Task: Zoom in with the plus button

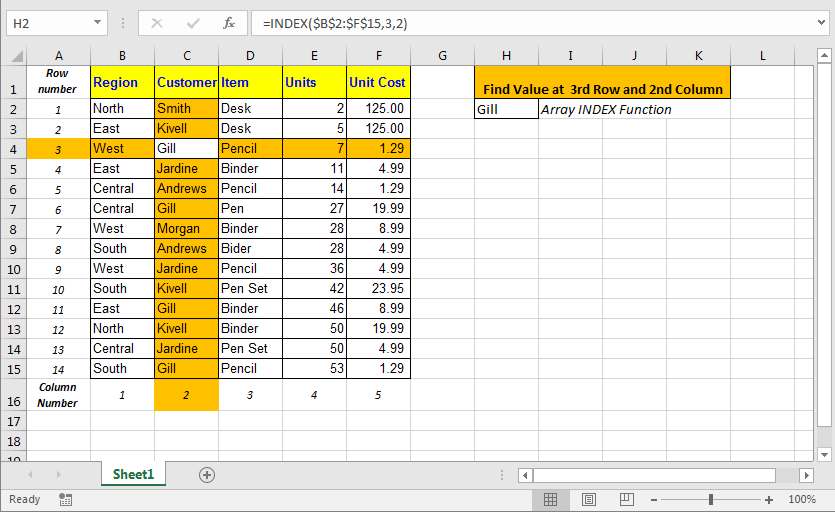Action: 768,500
